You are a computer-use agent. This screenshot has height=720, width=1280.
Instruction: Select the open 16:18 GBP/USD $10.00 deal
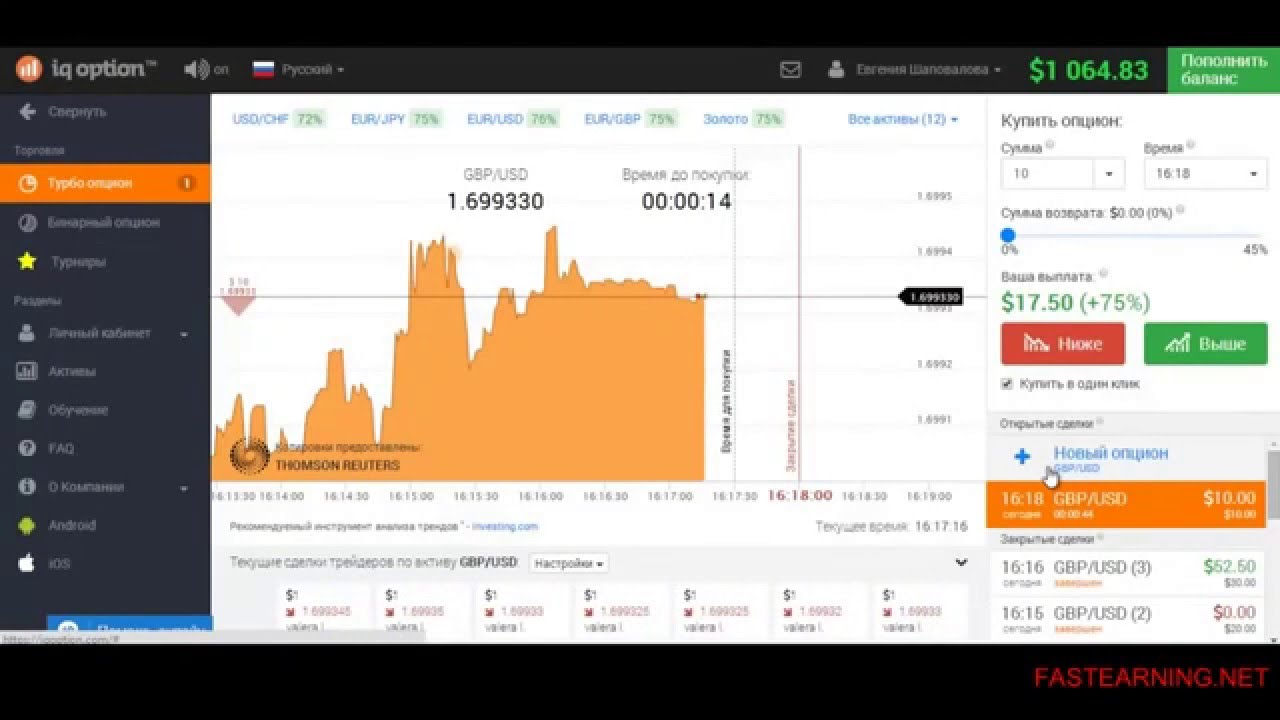coord(1126,504)
